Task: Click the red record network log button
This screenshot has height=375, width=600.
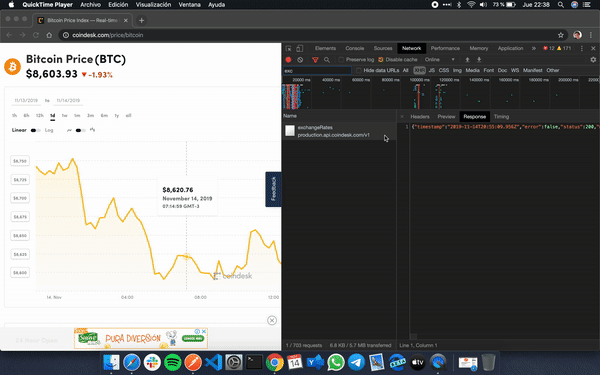Action: 289,60
